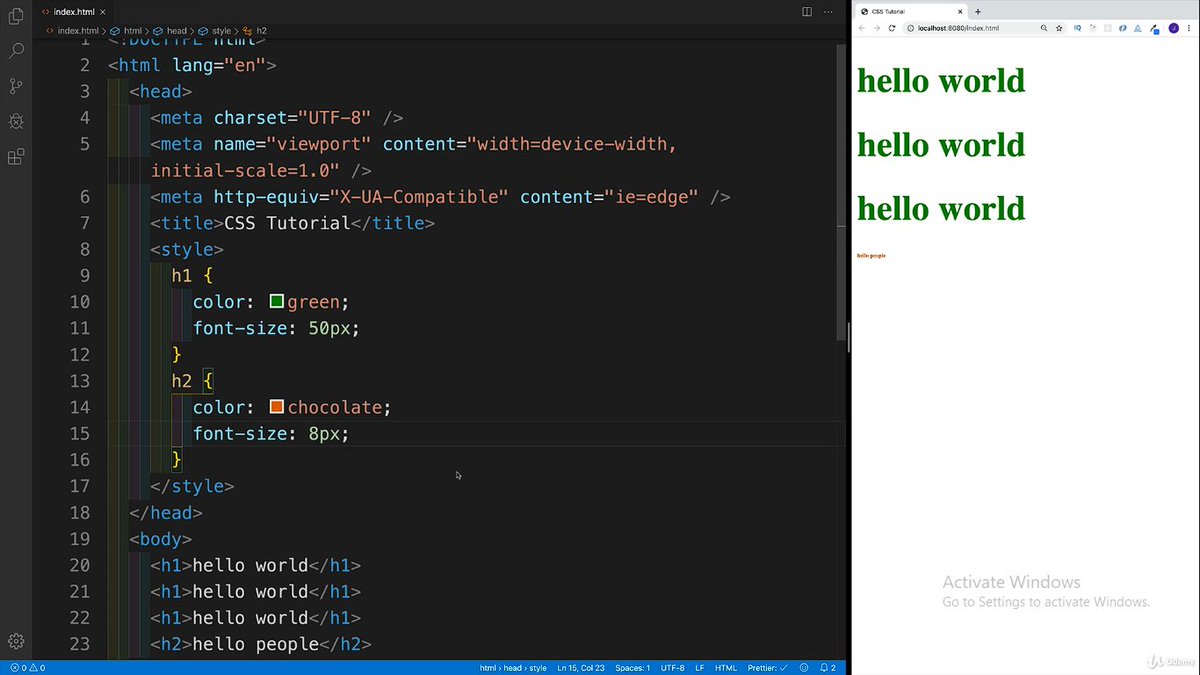Click errors and warnings count in status bar
1200x675 pixels.
click(27, 667)
